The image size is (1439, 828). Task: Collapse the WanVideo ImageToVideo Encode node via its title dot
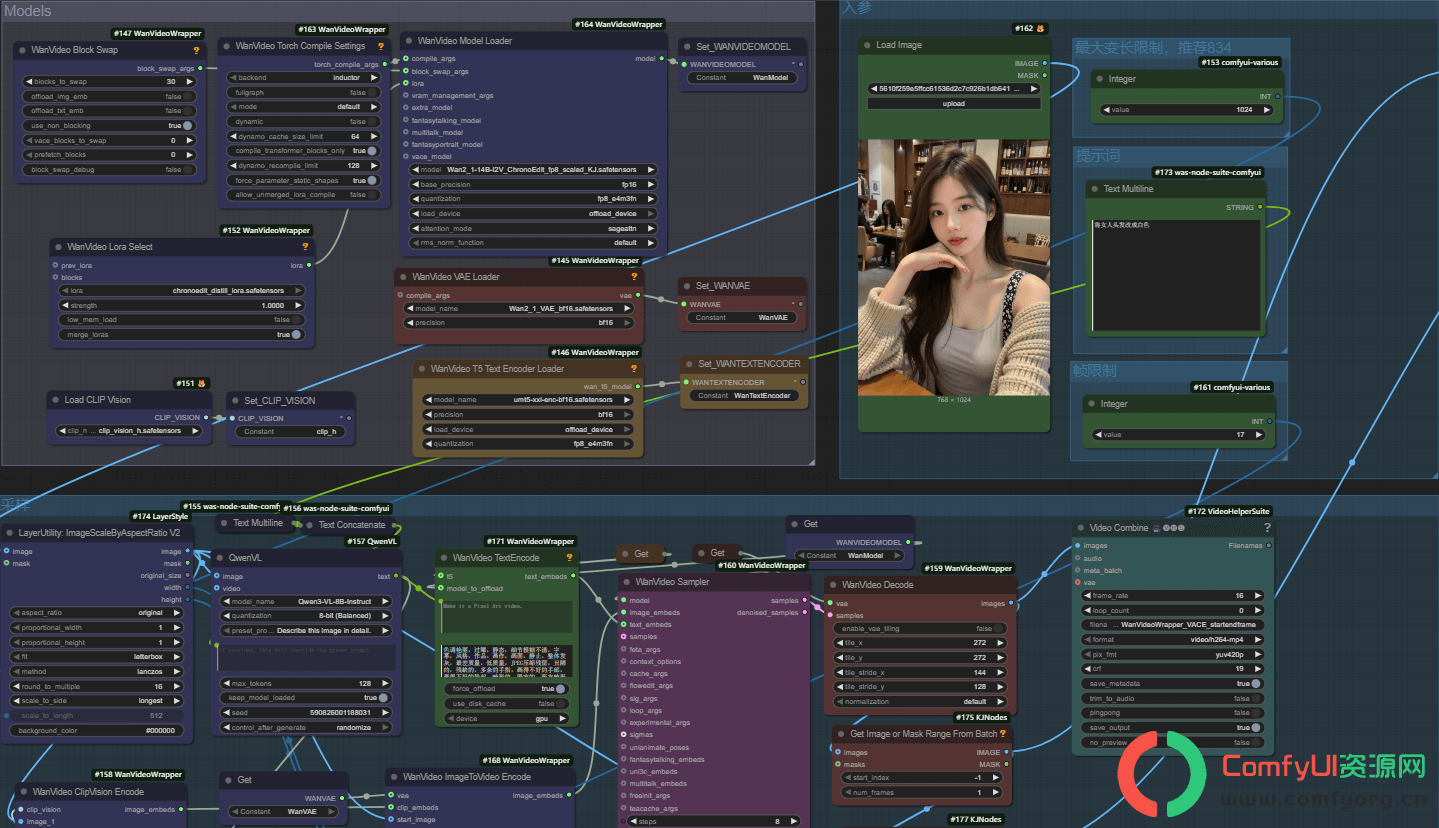point(393,776)
